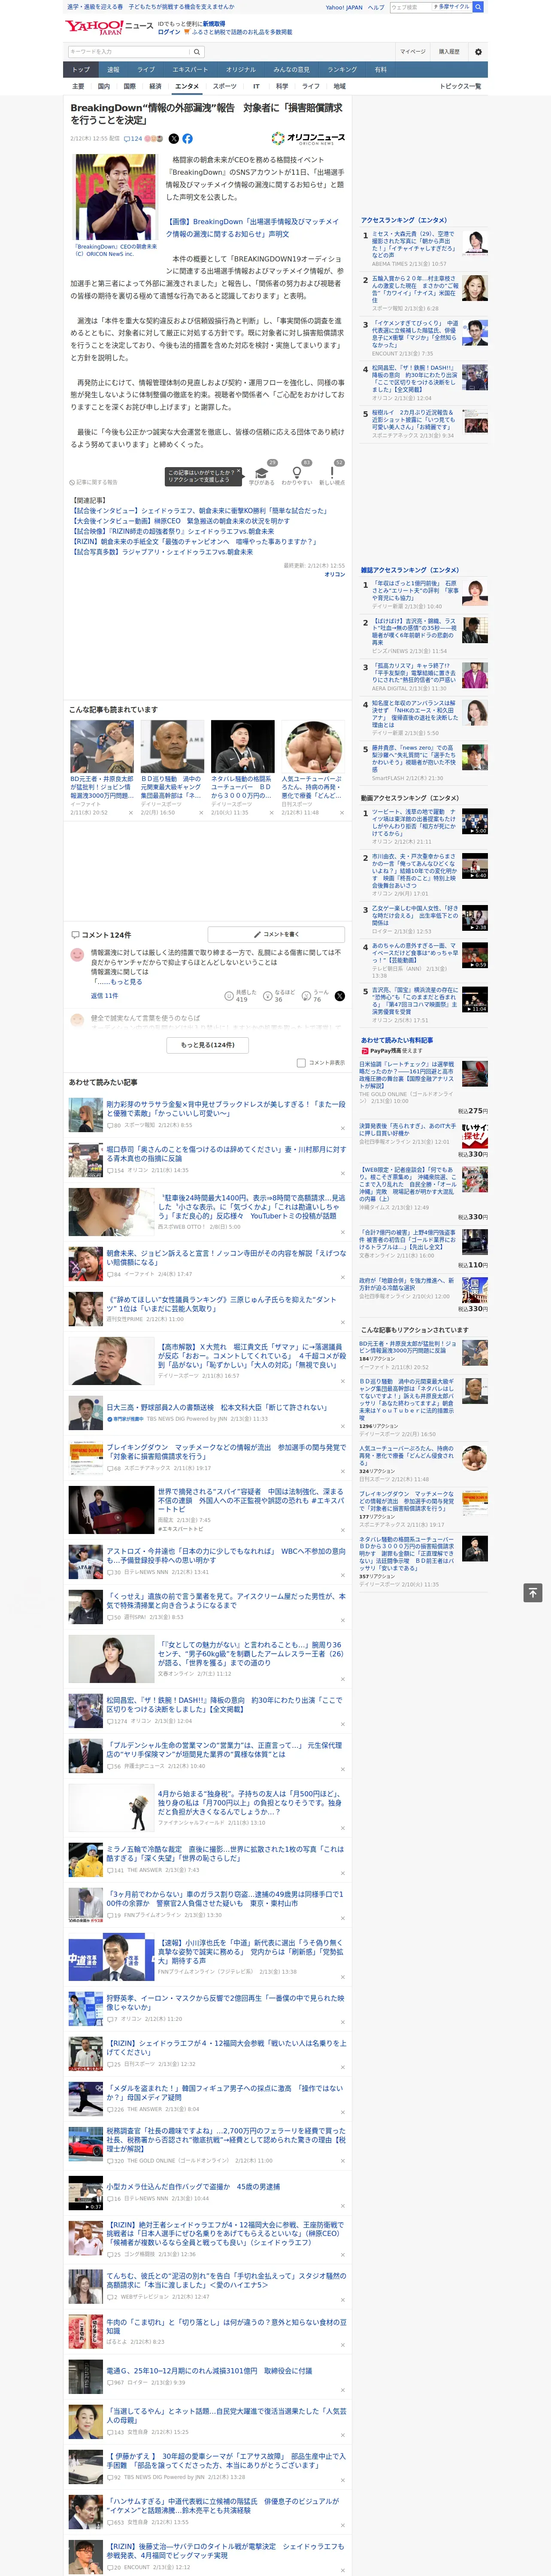Image resolution: width=551 pixels, height=2576 pixels.
Task: Open the ヘルプ link in header
Action: (x=376, y=7)
